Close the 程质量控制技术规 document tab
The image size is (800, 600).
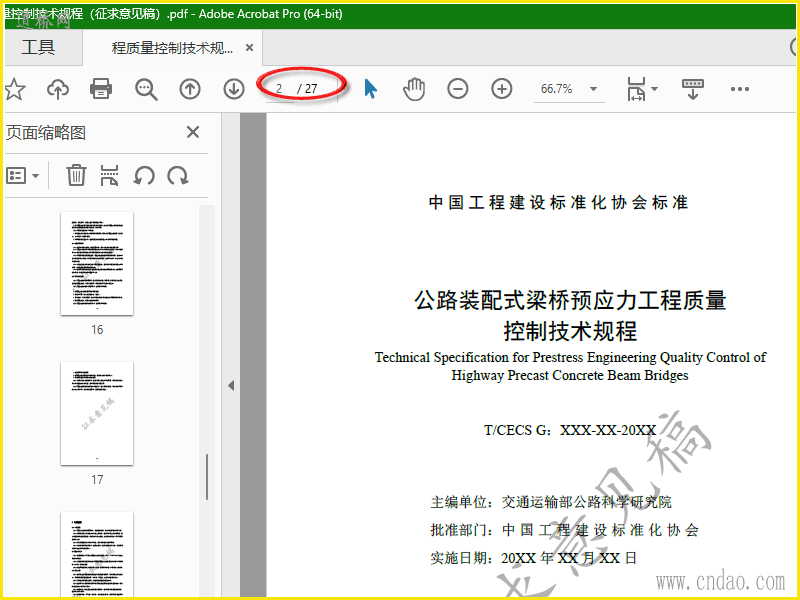pos(249,47)
